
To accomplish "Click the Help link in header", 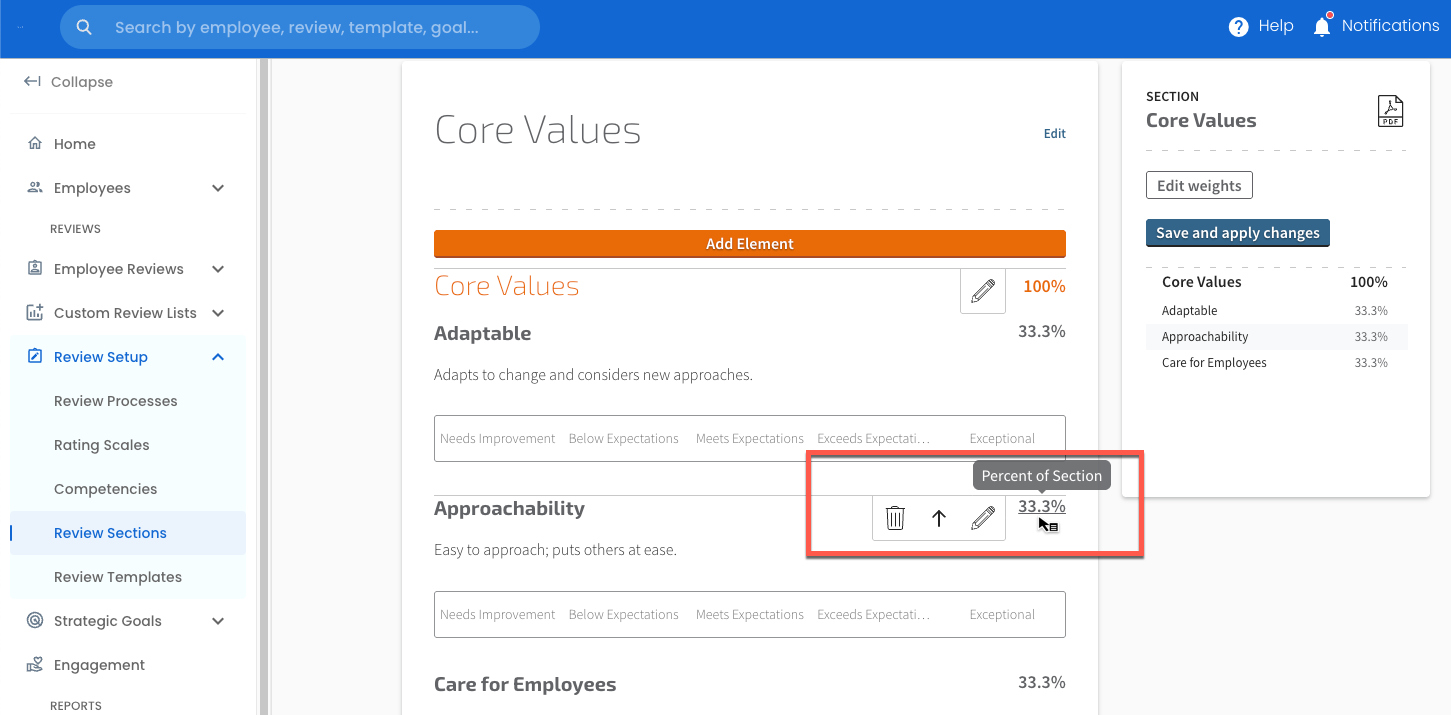I will (x=1276, y=26).
